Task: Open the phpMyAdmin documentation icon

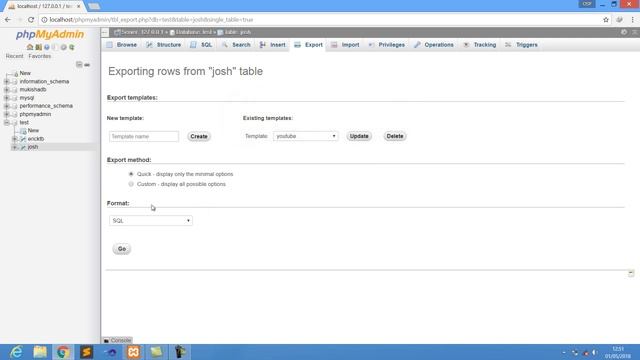Action: [47, 47]
